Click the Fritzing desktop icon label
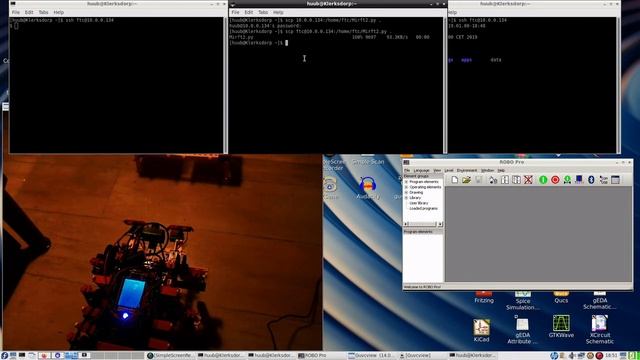This screenshot has height=360, width=640. (x=484, y=300)
